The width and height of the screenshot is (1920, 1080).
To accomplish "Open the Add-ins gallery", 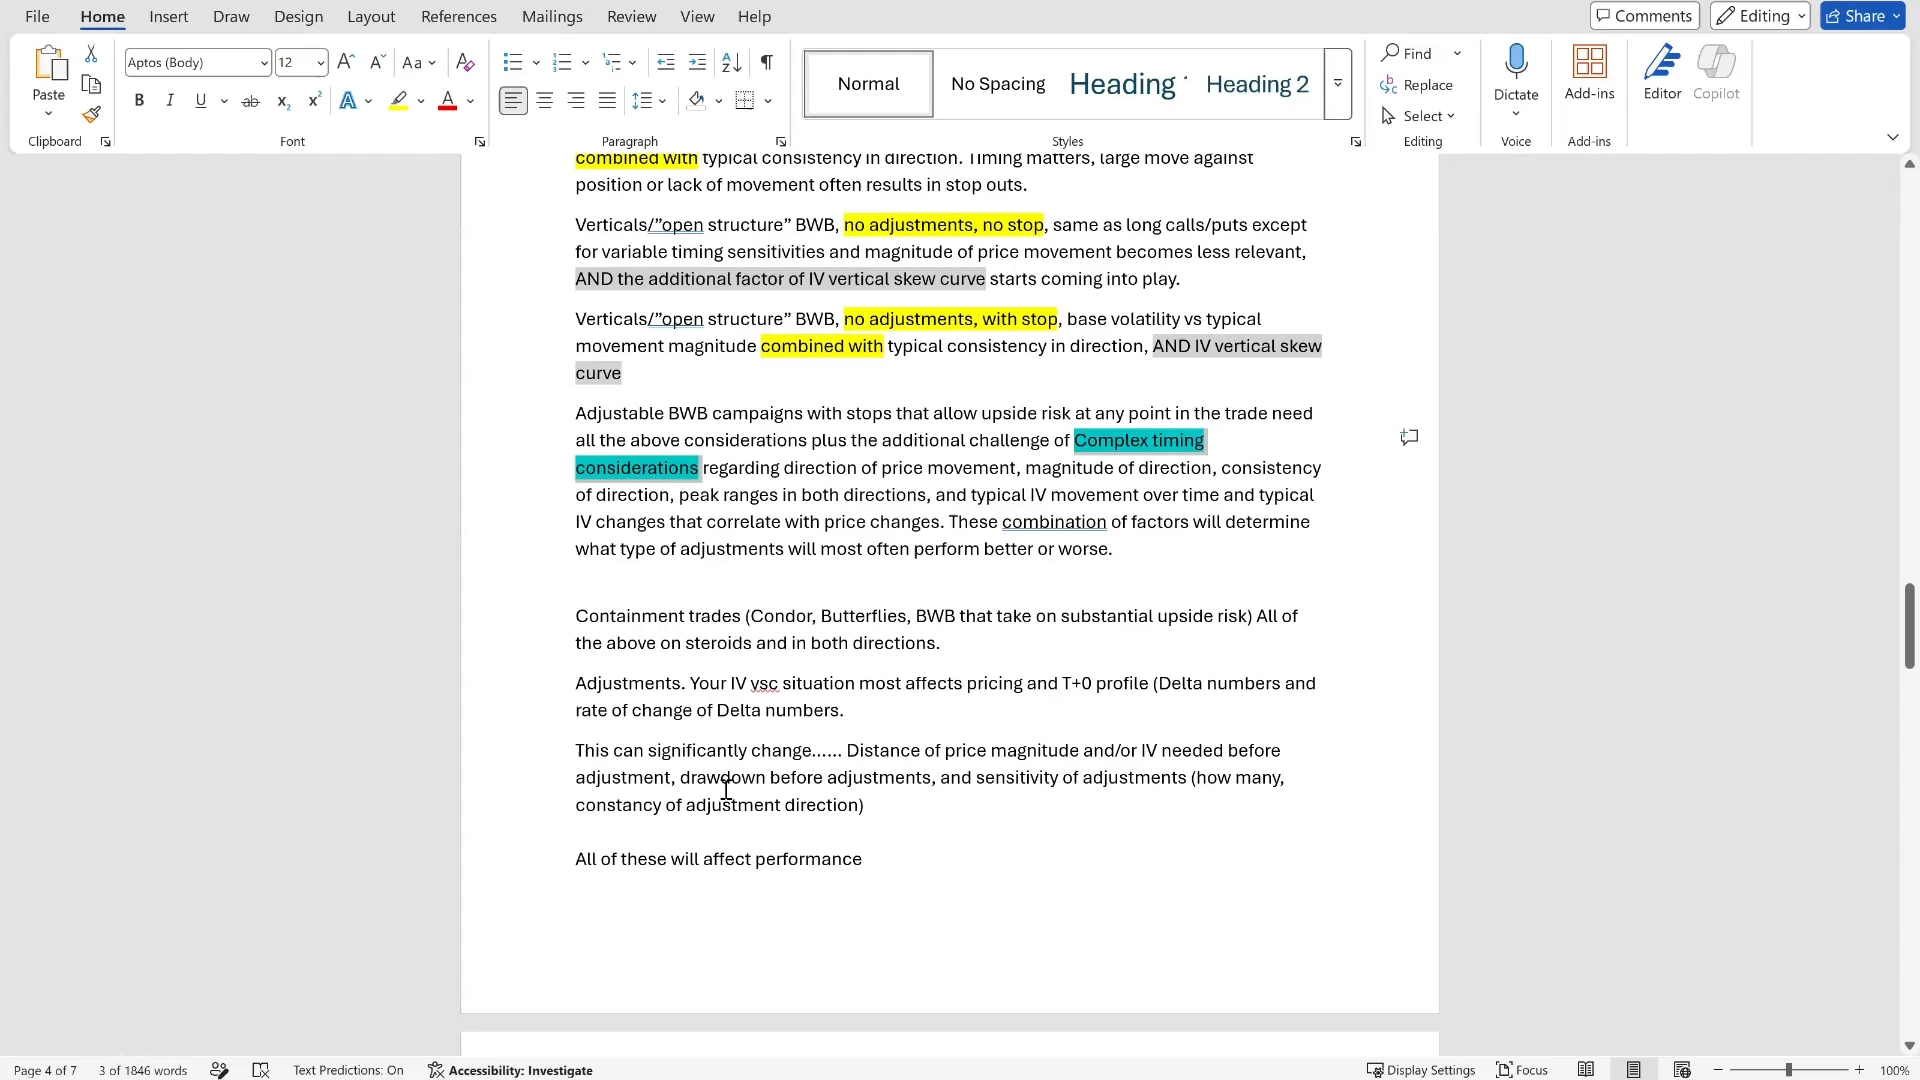I will coord(1589,73).
